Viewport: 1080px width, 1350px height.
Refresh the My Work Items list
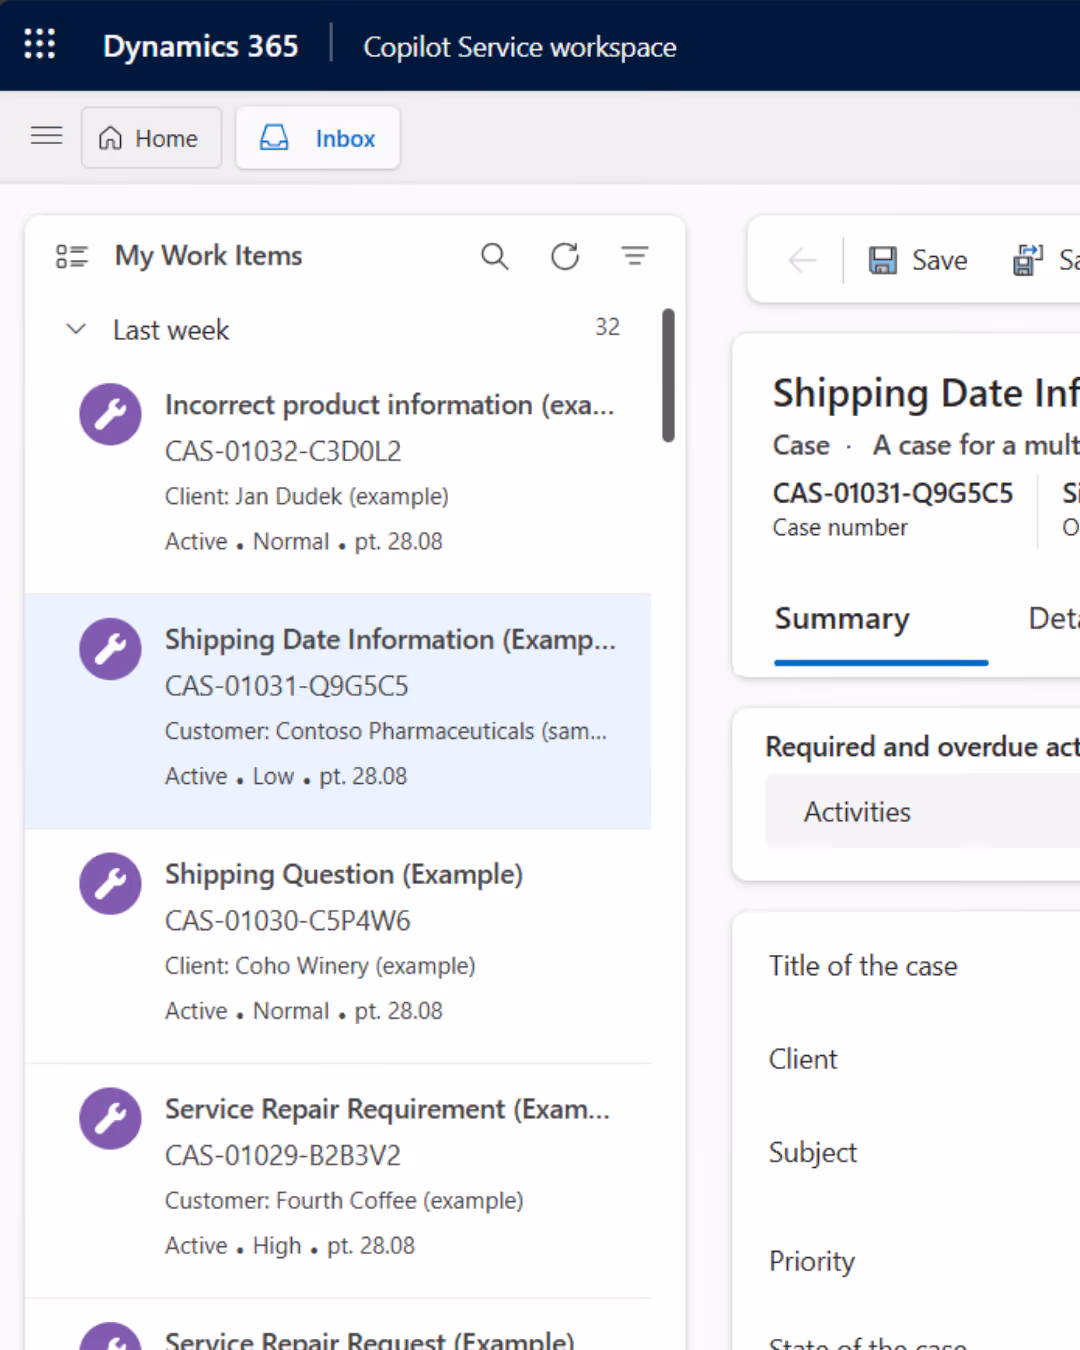pos(565,256)
